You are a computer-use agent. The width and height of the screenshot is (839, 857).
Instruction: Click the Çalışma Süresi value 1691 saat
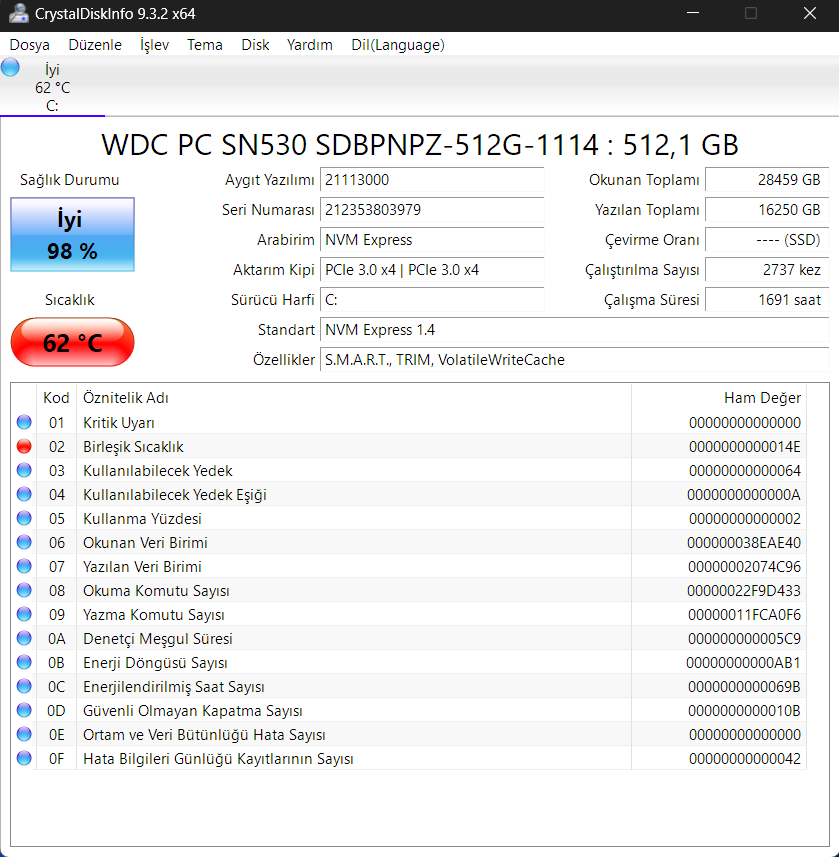767,300
